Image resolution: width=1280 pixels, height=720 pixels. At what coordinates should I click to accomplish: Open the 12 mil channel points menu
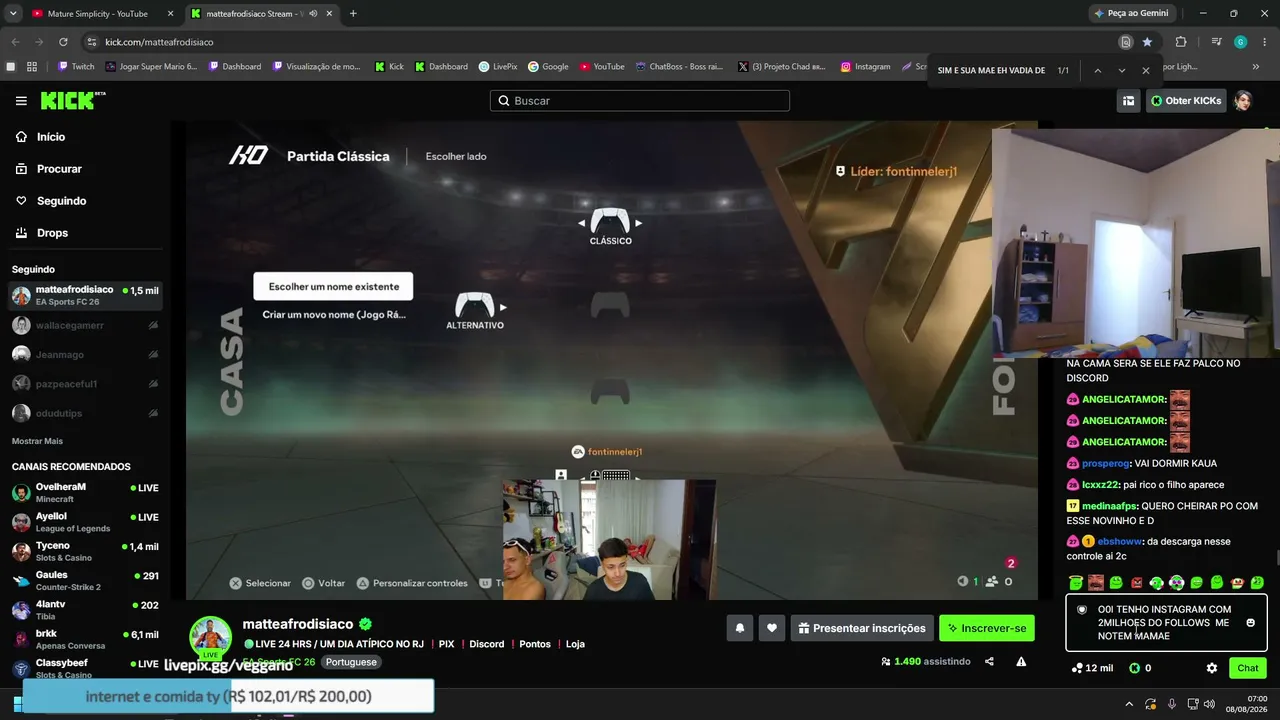click(x=1091, y=668)
